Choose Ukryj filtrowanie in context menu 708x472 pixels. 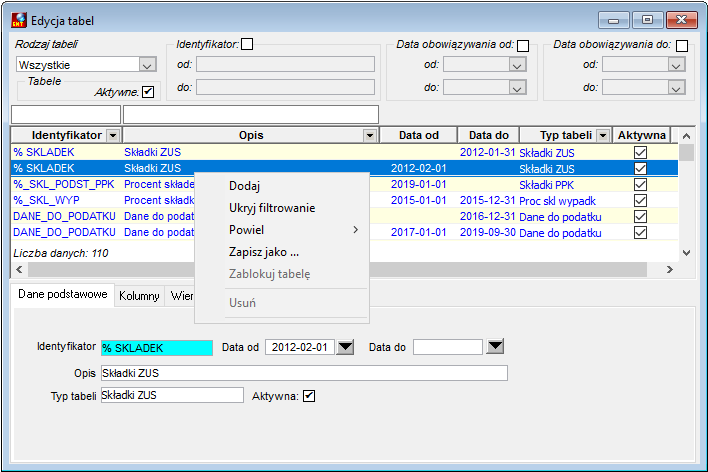tap(282, 208)
